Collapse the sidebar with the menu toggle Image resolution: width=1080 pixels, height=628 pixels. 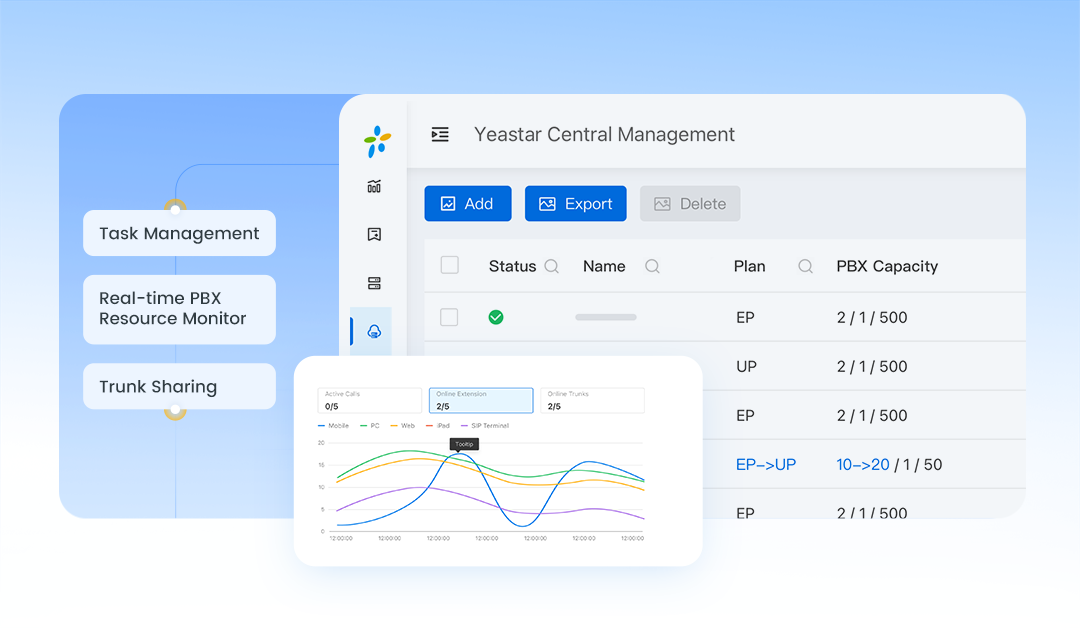(440, 134)
